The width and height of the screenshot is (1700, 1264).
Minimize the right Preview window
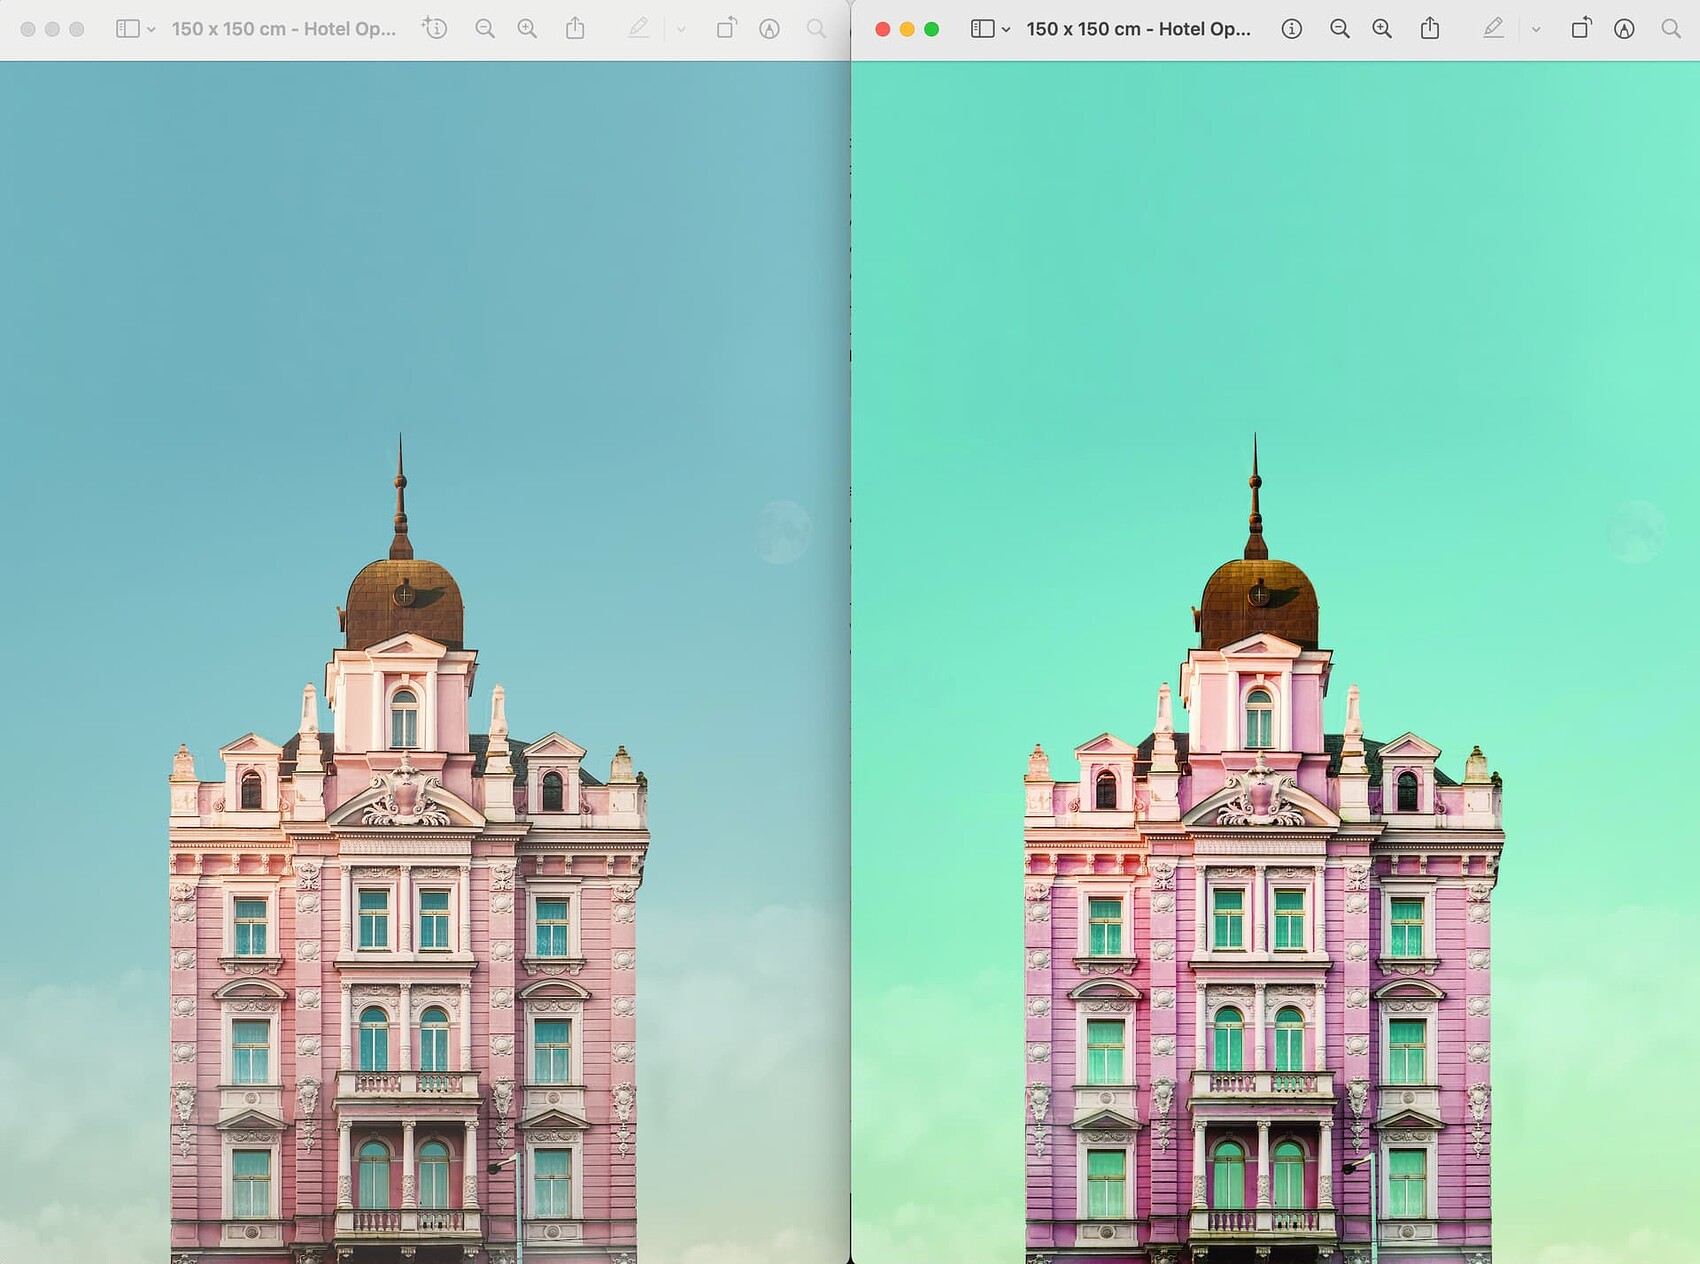907,29
